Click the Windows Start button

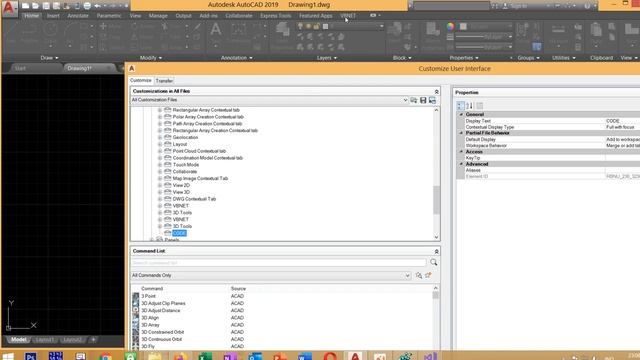(8, 356)
